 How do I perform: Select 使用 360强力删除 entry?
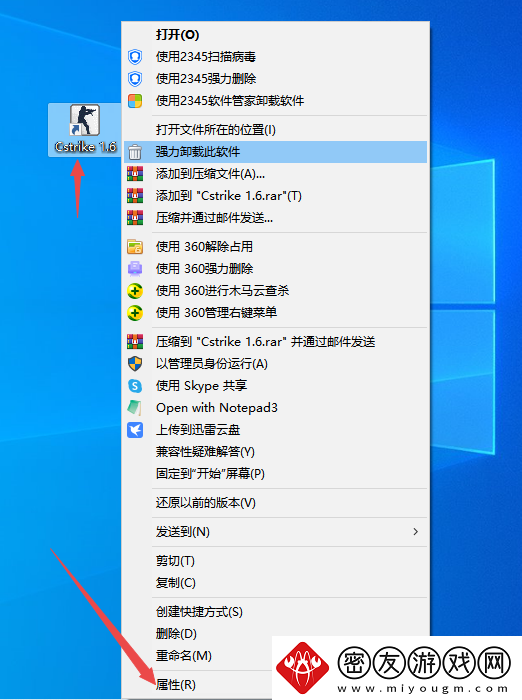[276, 268]
